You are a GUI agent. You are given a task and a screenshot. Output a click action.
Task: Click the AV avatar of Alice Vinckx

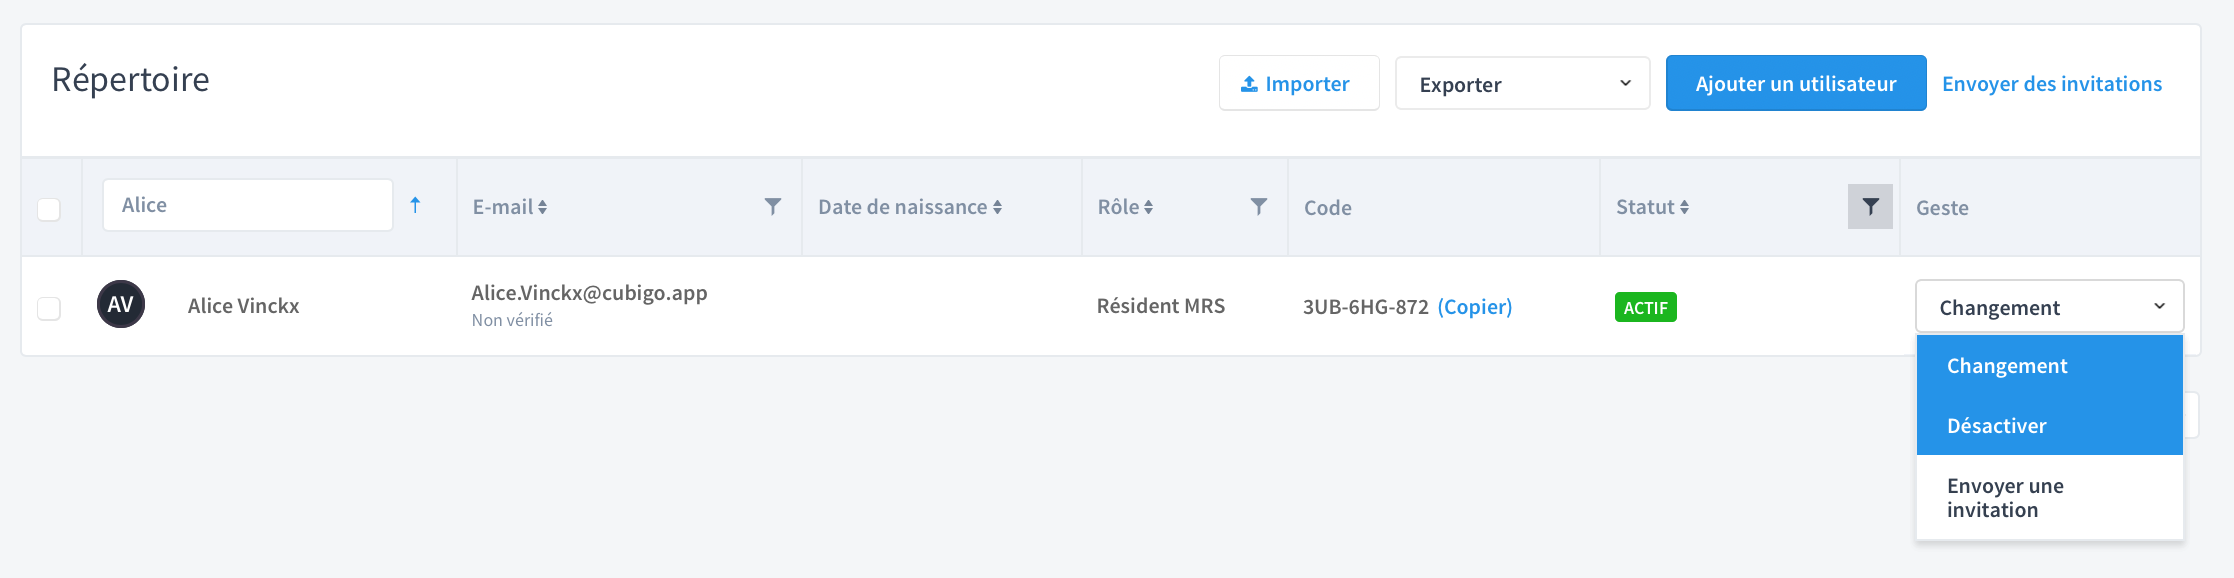[121, 304]
